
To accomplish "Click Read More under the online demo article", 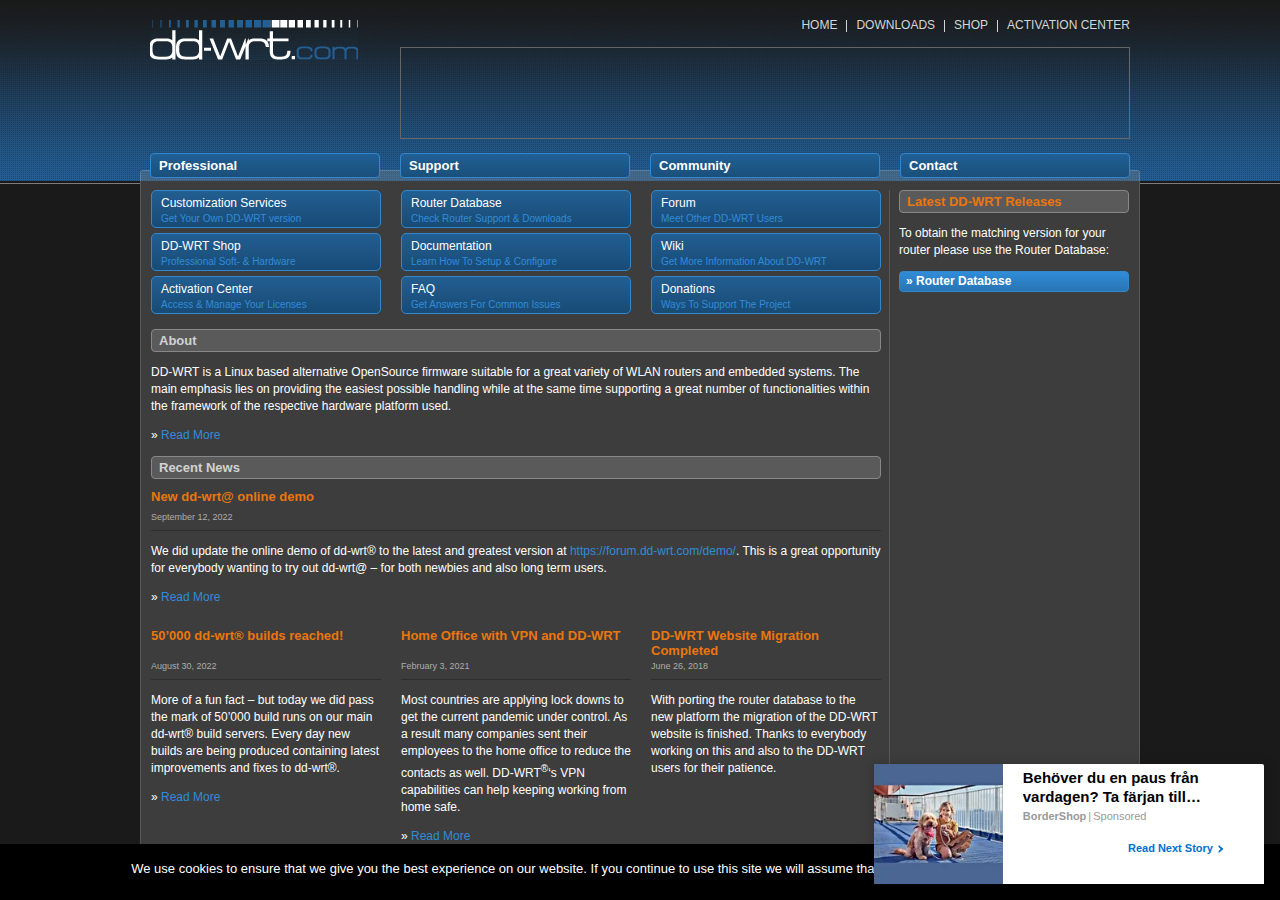I will [x=190, y=597].
